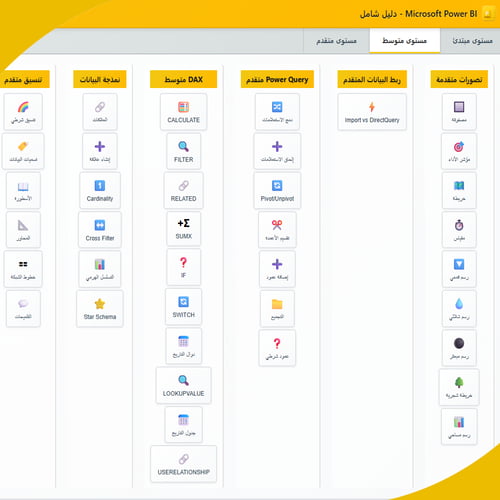Viewport: 500px width, 500px height.
Task: Open the Pivot/Unpivot card
Action: 277,190
